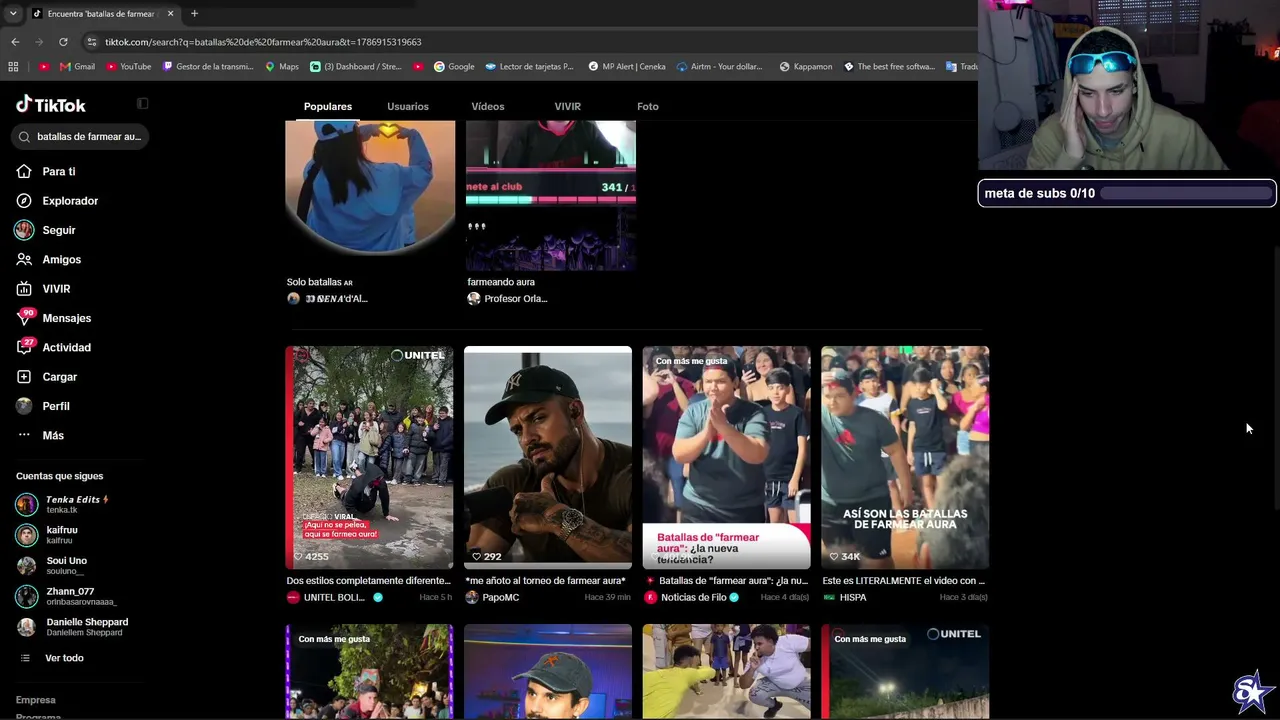Open Cargar to upload a video

(47, 377)
